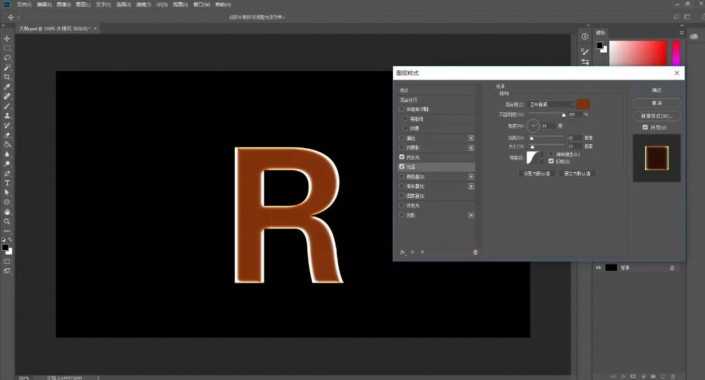Viewport: 705px width, 380px height.
Task: Open the contour picker dropdown arrow
Action: (x=542, y=158)
